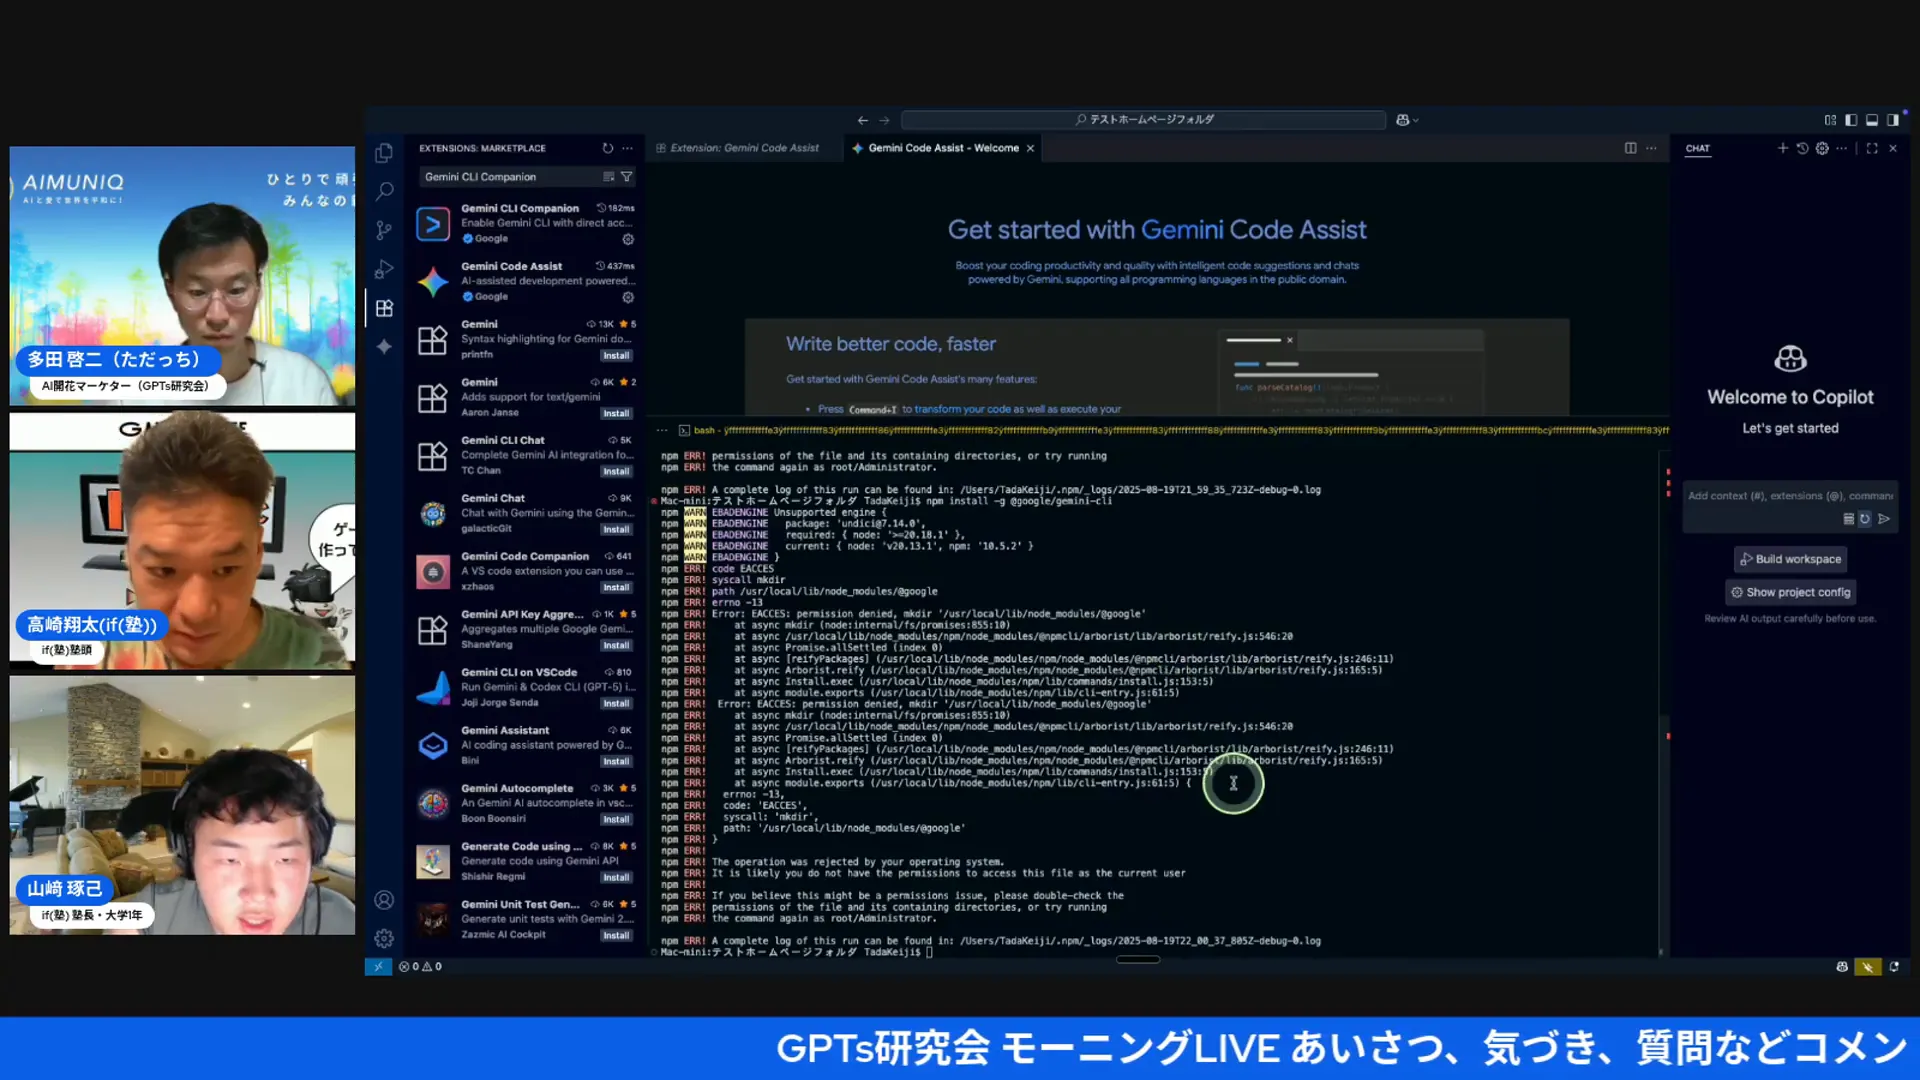Install the Gemini CLI Chat extension
Image resolution: width=1920 pixels, height=1080 pixels.
(x=616, y=472)
